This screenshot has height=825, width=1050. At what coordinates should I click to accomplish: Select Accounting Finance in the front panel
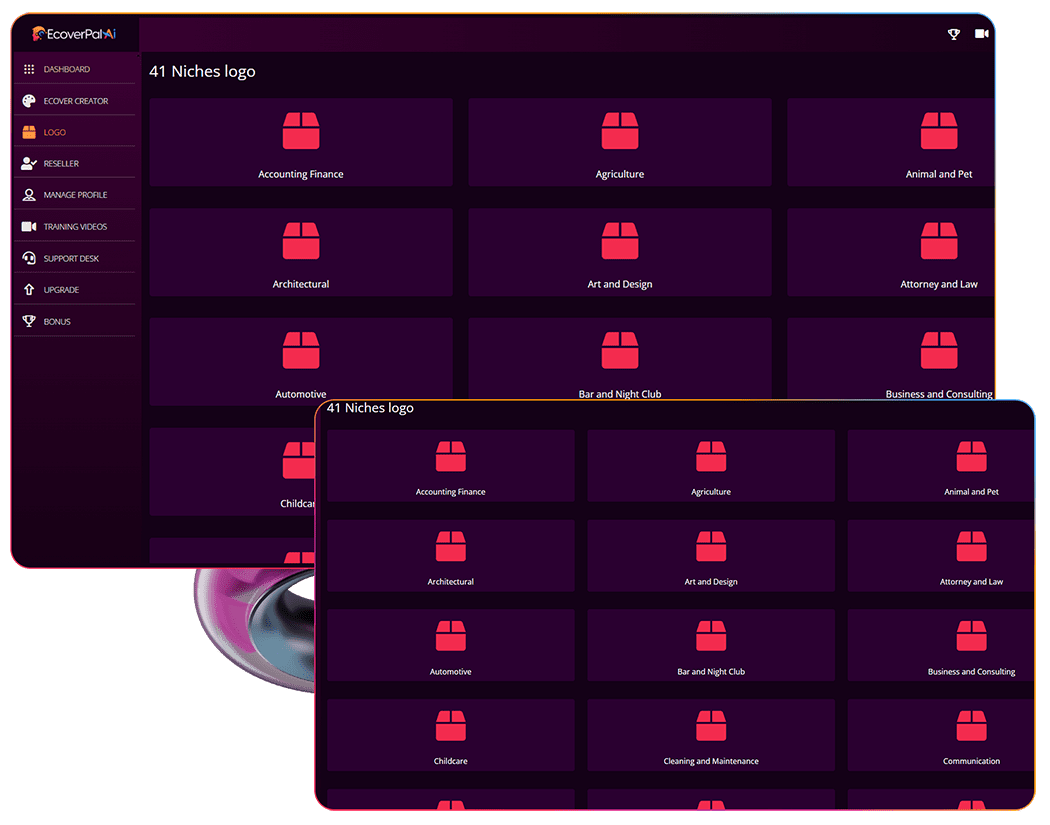[451, 465]
